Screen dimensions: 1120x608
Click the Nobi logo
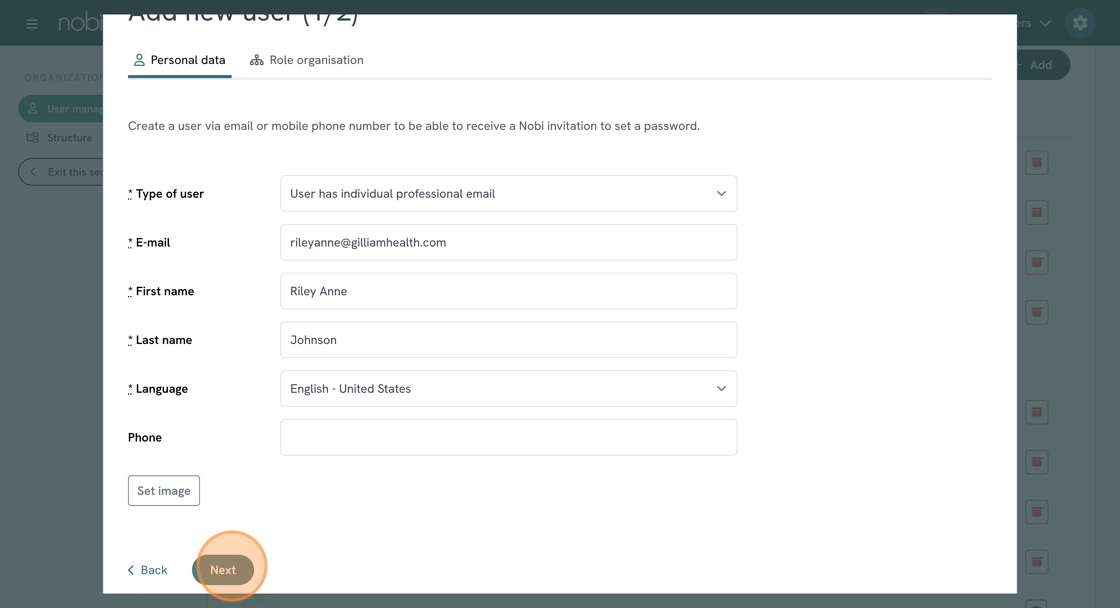pos(78,23)
